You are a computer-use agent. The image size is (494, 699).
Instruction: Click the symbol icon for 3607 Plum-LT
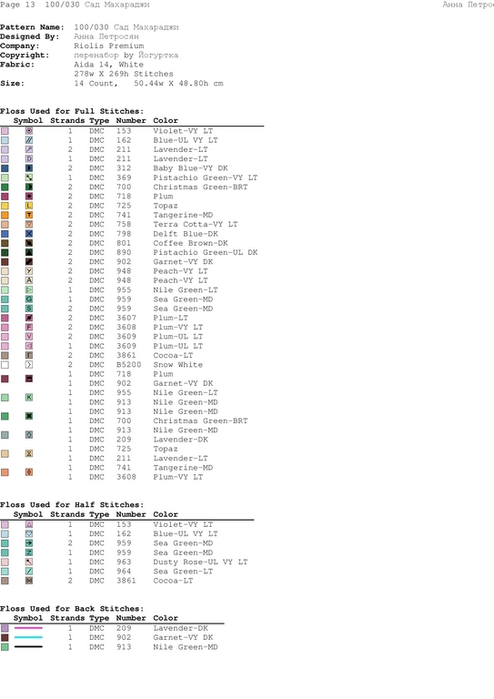point(29,318)
